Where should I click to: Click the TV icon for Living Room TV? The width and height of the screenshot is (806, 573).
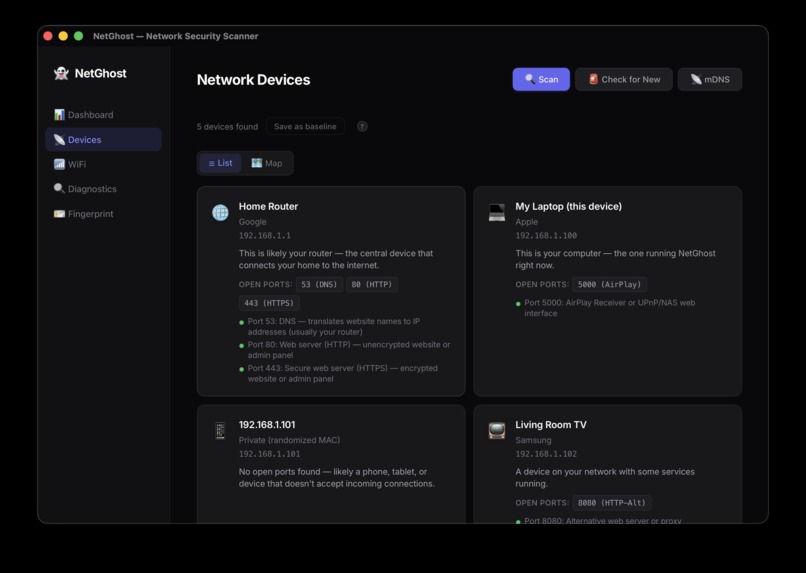497,431
